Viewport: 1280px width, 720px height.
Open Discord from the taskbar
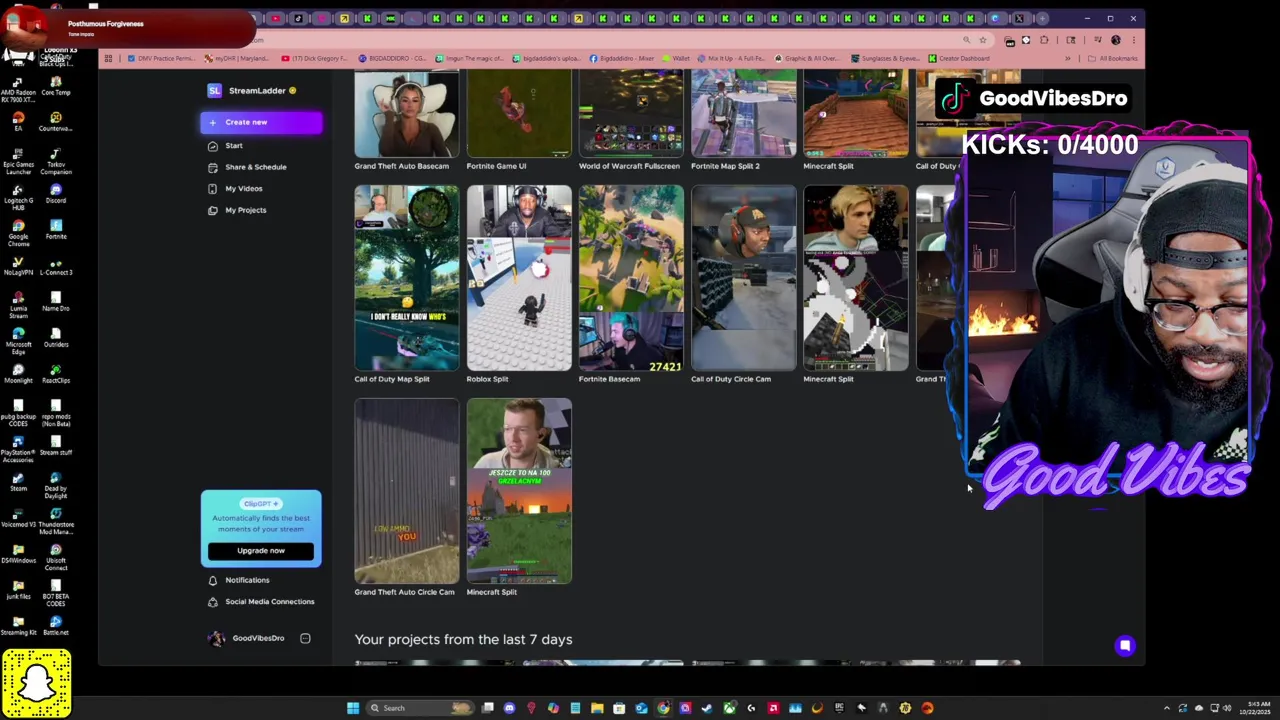(509, 708)
